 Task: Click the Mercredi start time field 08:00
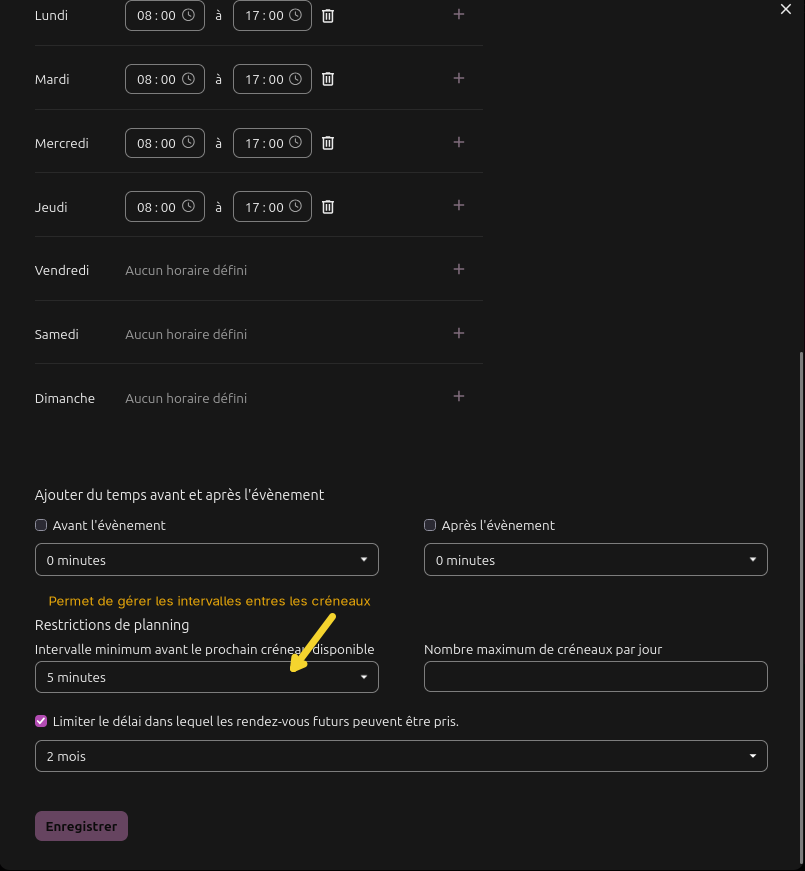click(164, 143)
